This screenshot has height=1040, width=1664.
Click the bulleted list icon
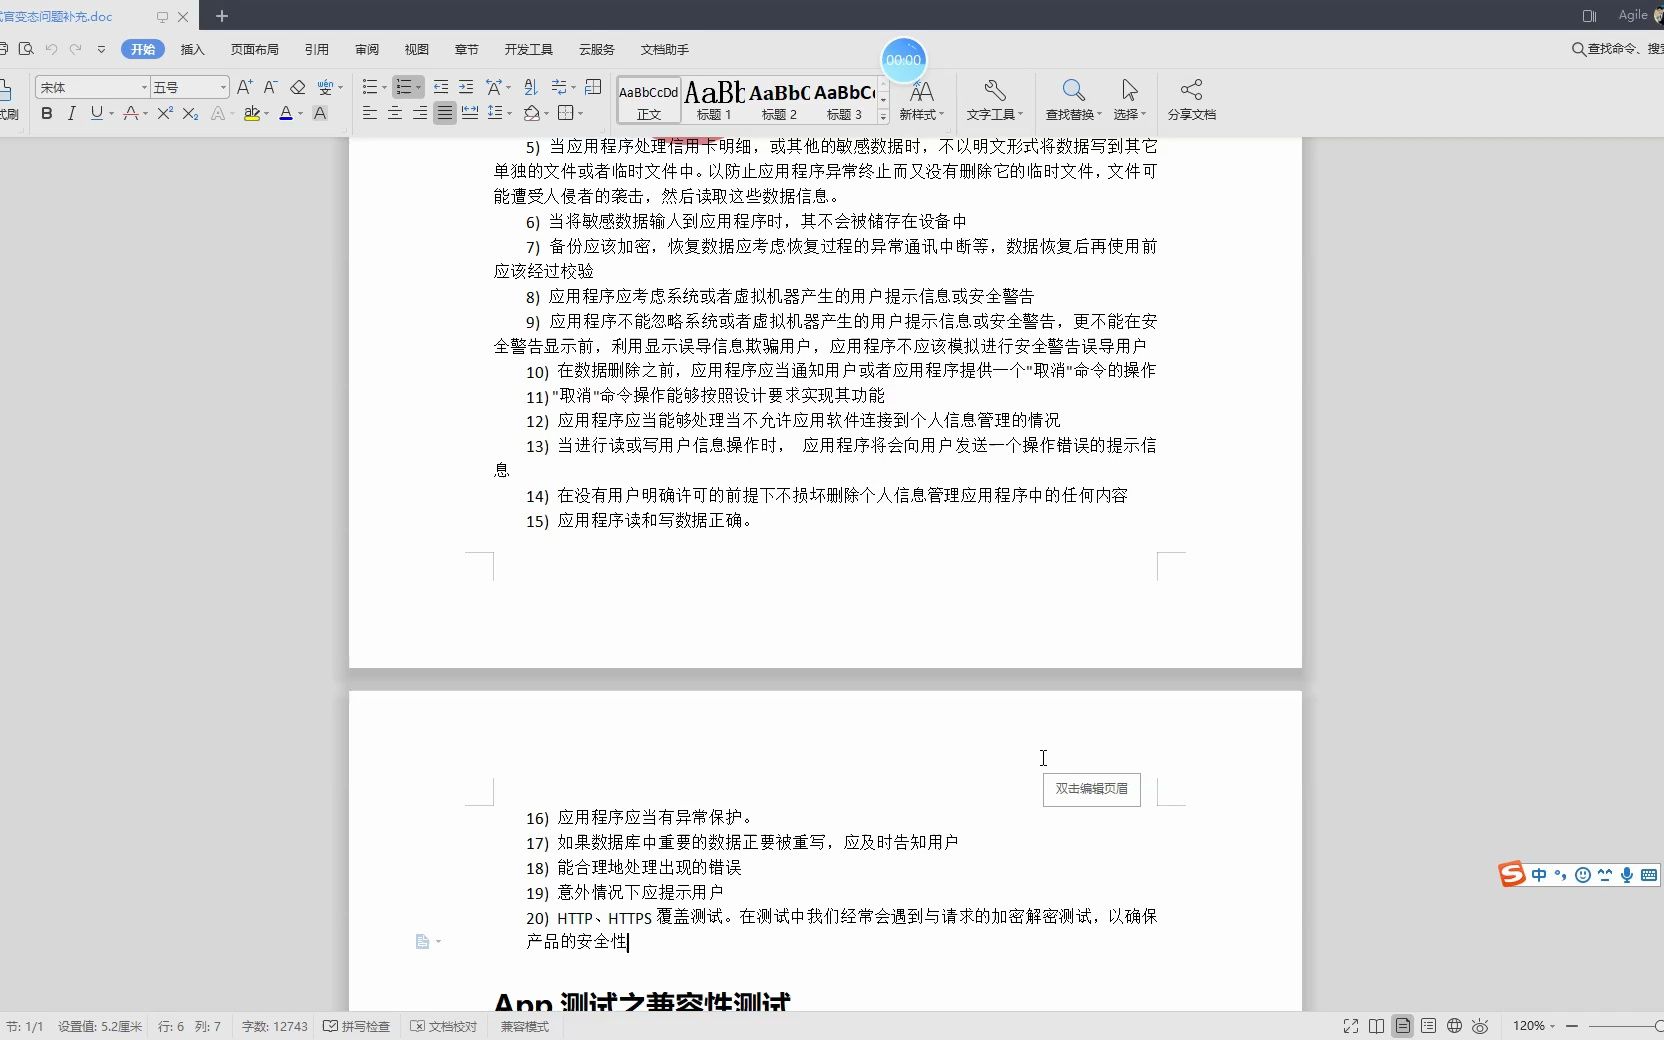(370, 88)
